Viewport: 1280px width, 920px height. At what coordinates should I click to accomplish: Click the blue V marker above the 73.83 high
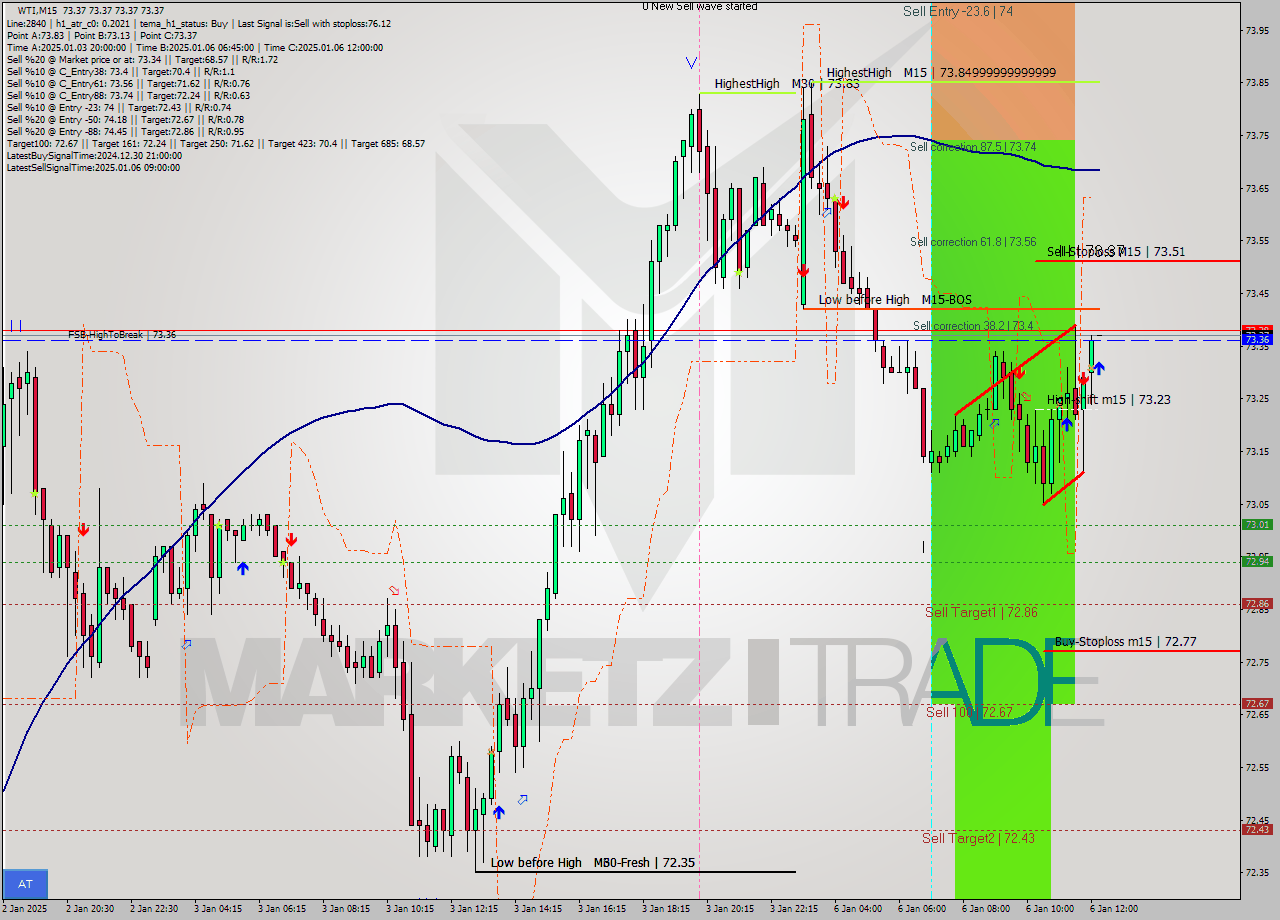[x=691, y=63]
